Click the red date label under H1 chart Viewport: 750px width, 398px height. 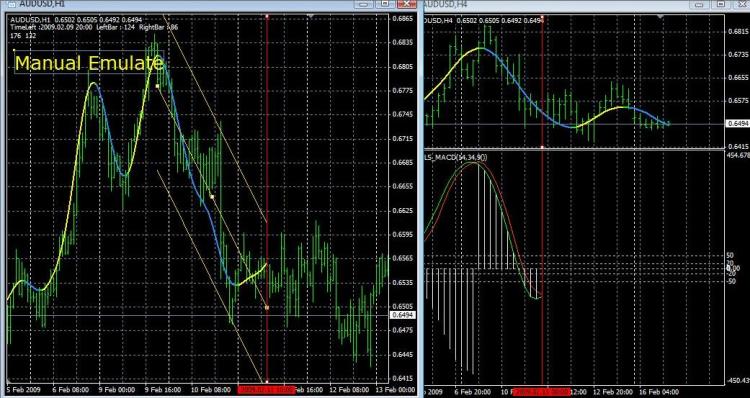pyautogui.click(x=266, y=389)
